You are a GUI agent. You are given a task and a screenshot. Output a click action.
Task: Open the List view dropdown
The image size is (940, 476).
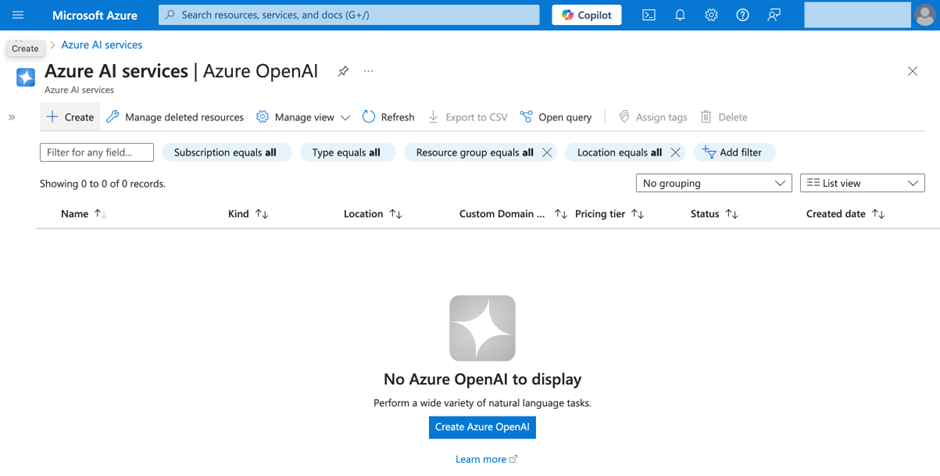pyautogui.click(x=862, y=183)
